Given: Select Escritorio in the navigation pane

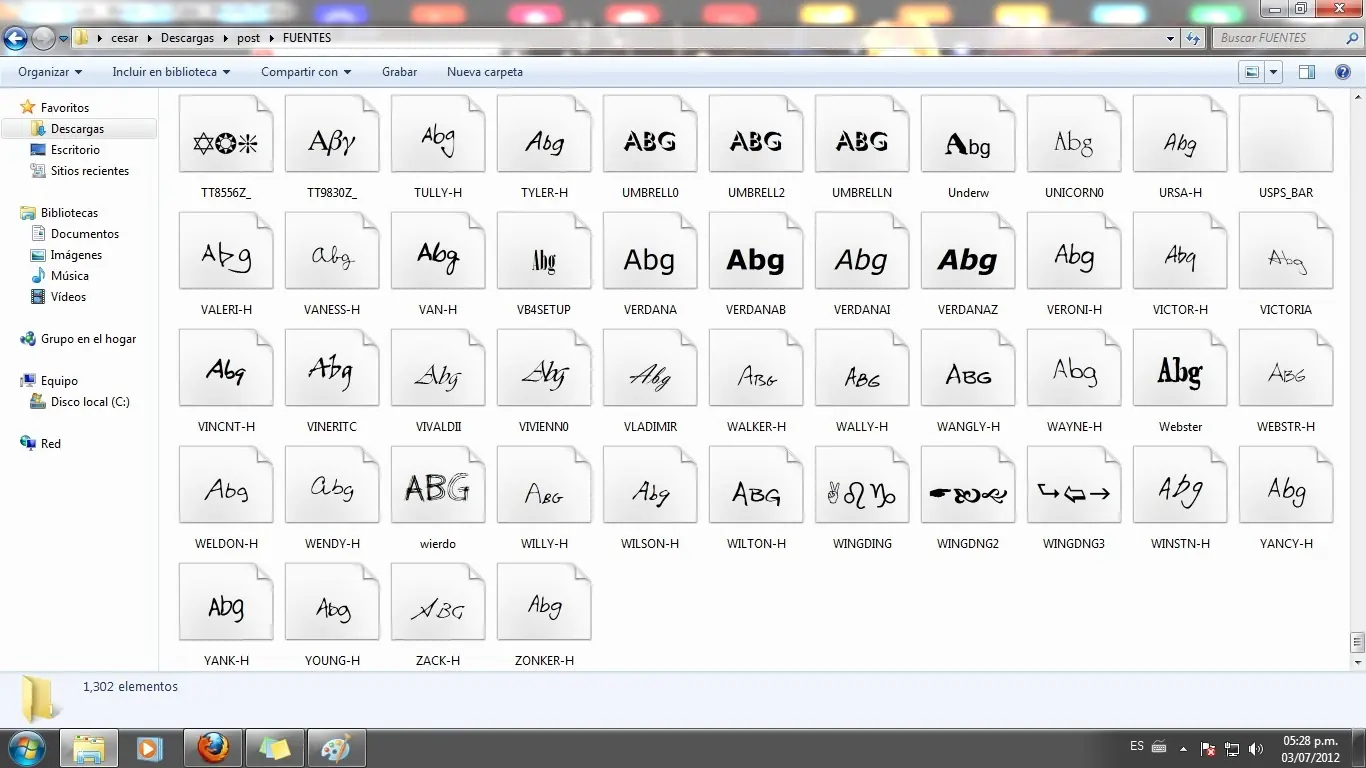Looking at the screenshot, I should coord(76,150).
